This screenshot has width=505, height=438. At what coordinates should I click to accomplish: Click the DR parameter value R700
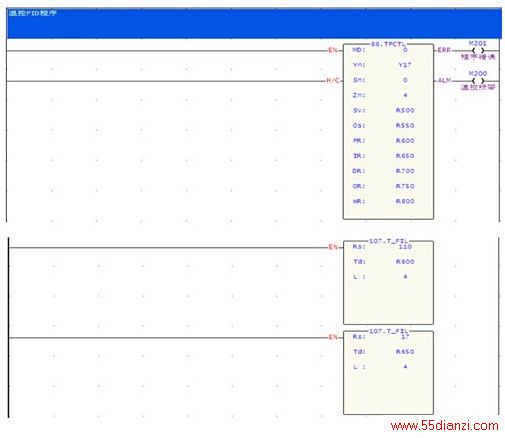[x=405, y=171]
